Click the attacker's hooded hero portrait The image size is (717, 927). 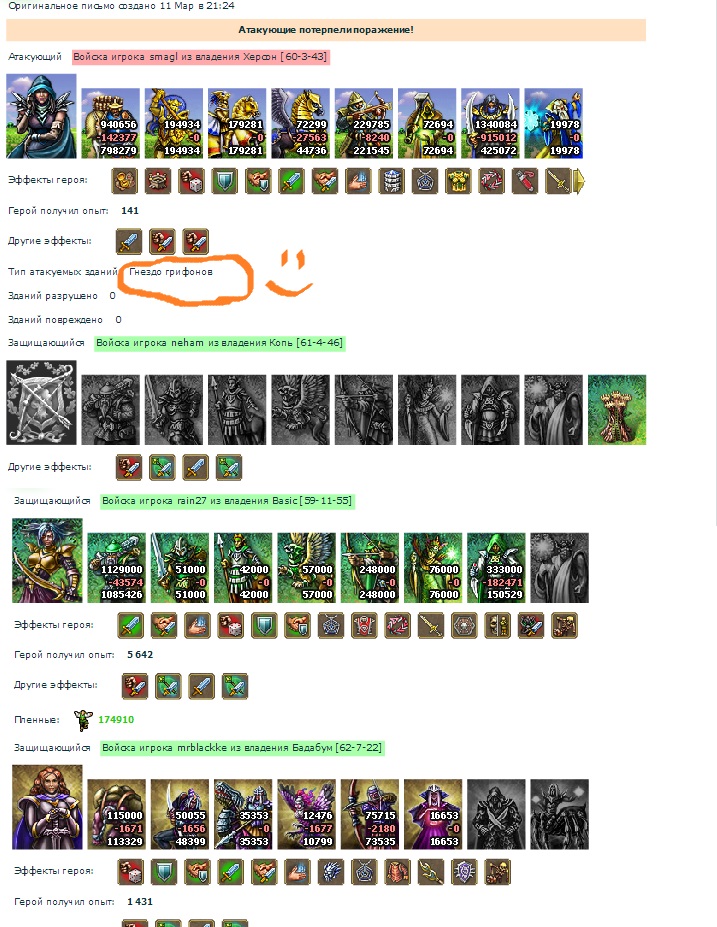point(41,116)
